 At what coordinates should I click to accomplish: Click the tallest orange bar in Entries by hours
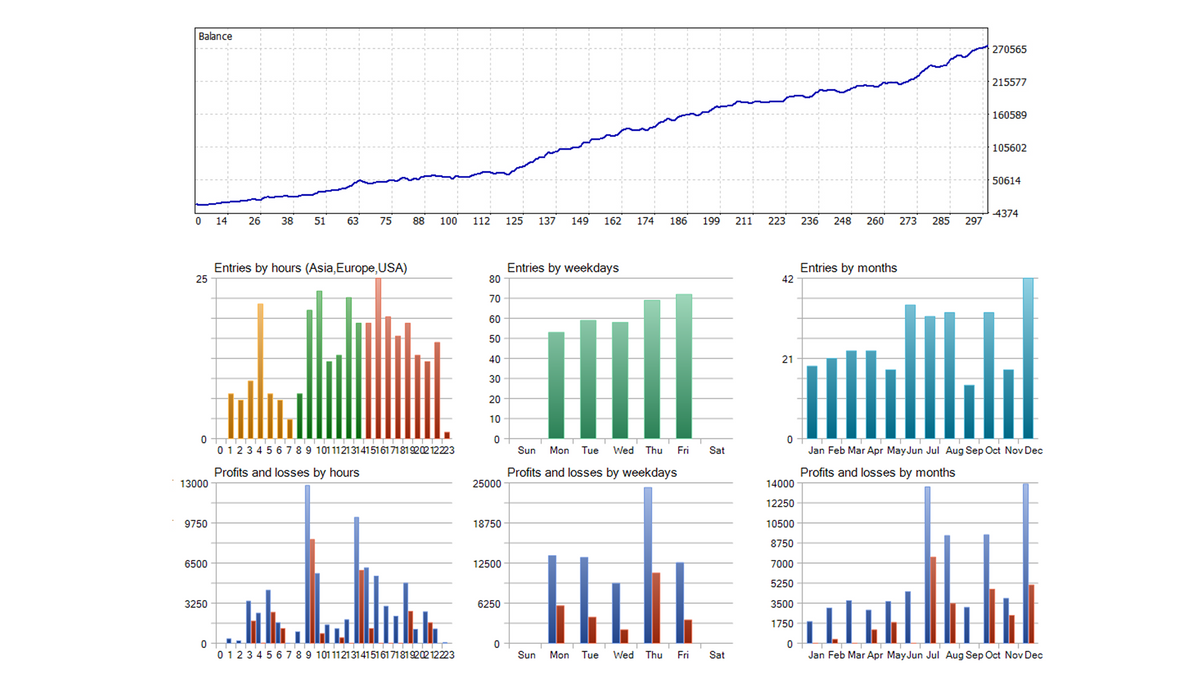tap(260, 371)
